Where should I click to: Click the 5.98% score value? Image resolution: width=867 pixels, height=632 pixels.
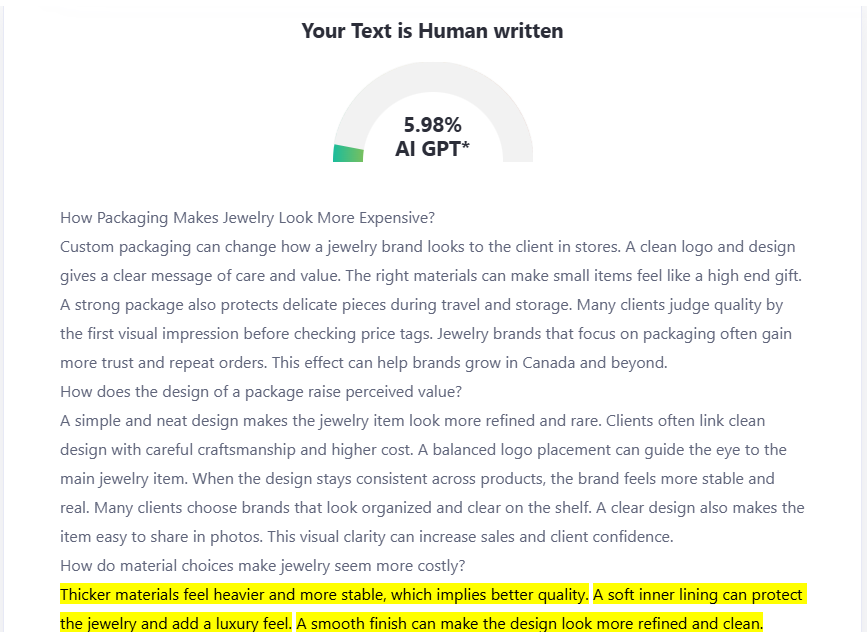[432, 125]
